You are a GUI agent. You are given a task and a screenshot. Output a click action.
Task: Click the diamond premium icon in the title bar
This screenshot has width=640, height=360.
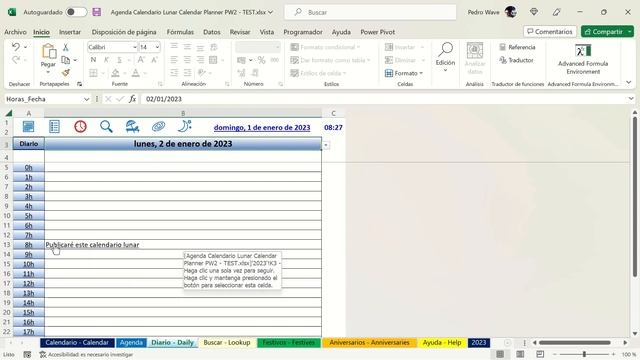coord(533,12)
